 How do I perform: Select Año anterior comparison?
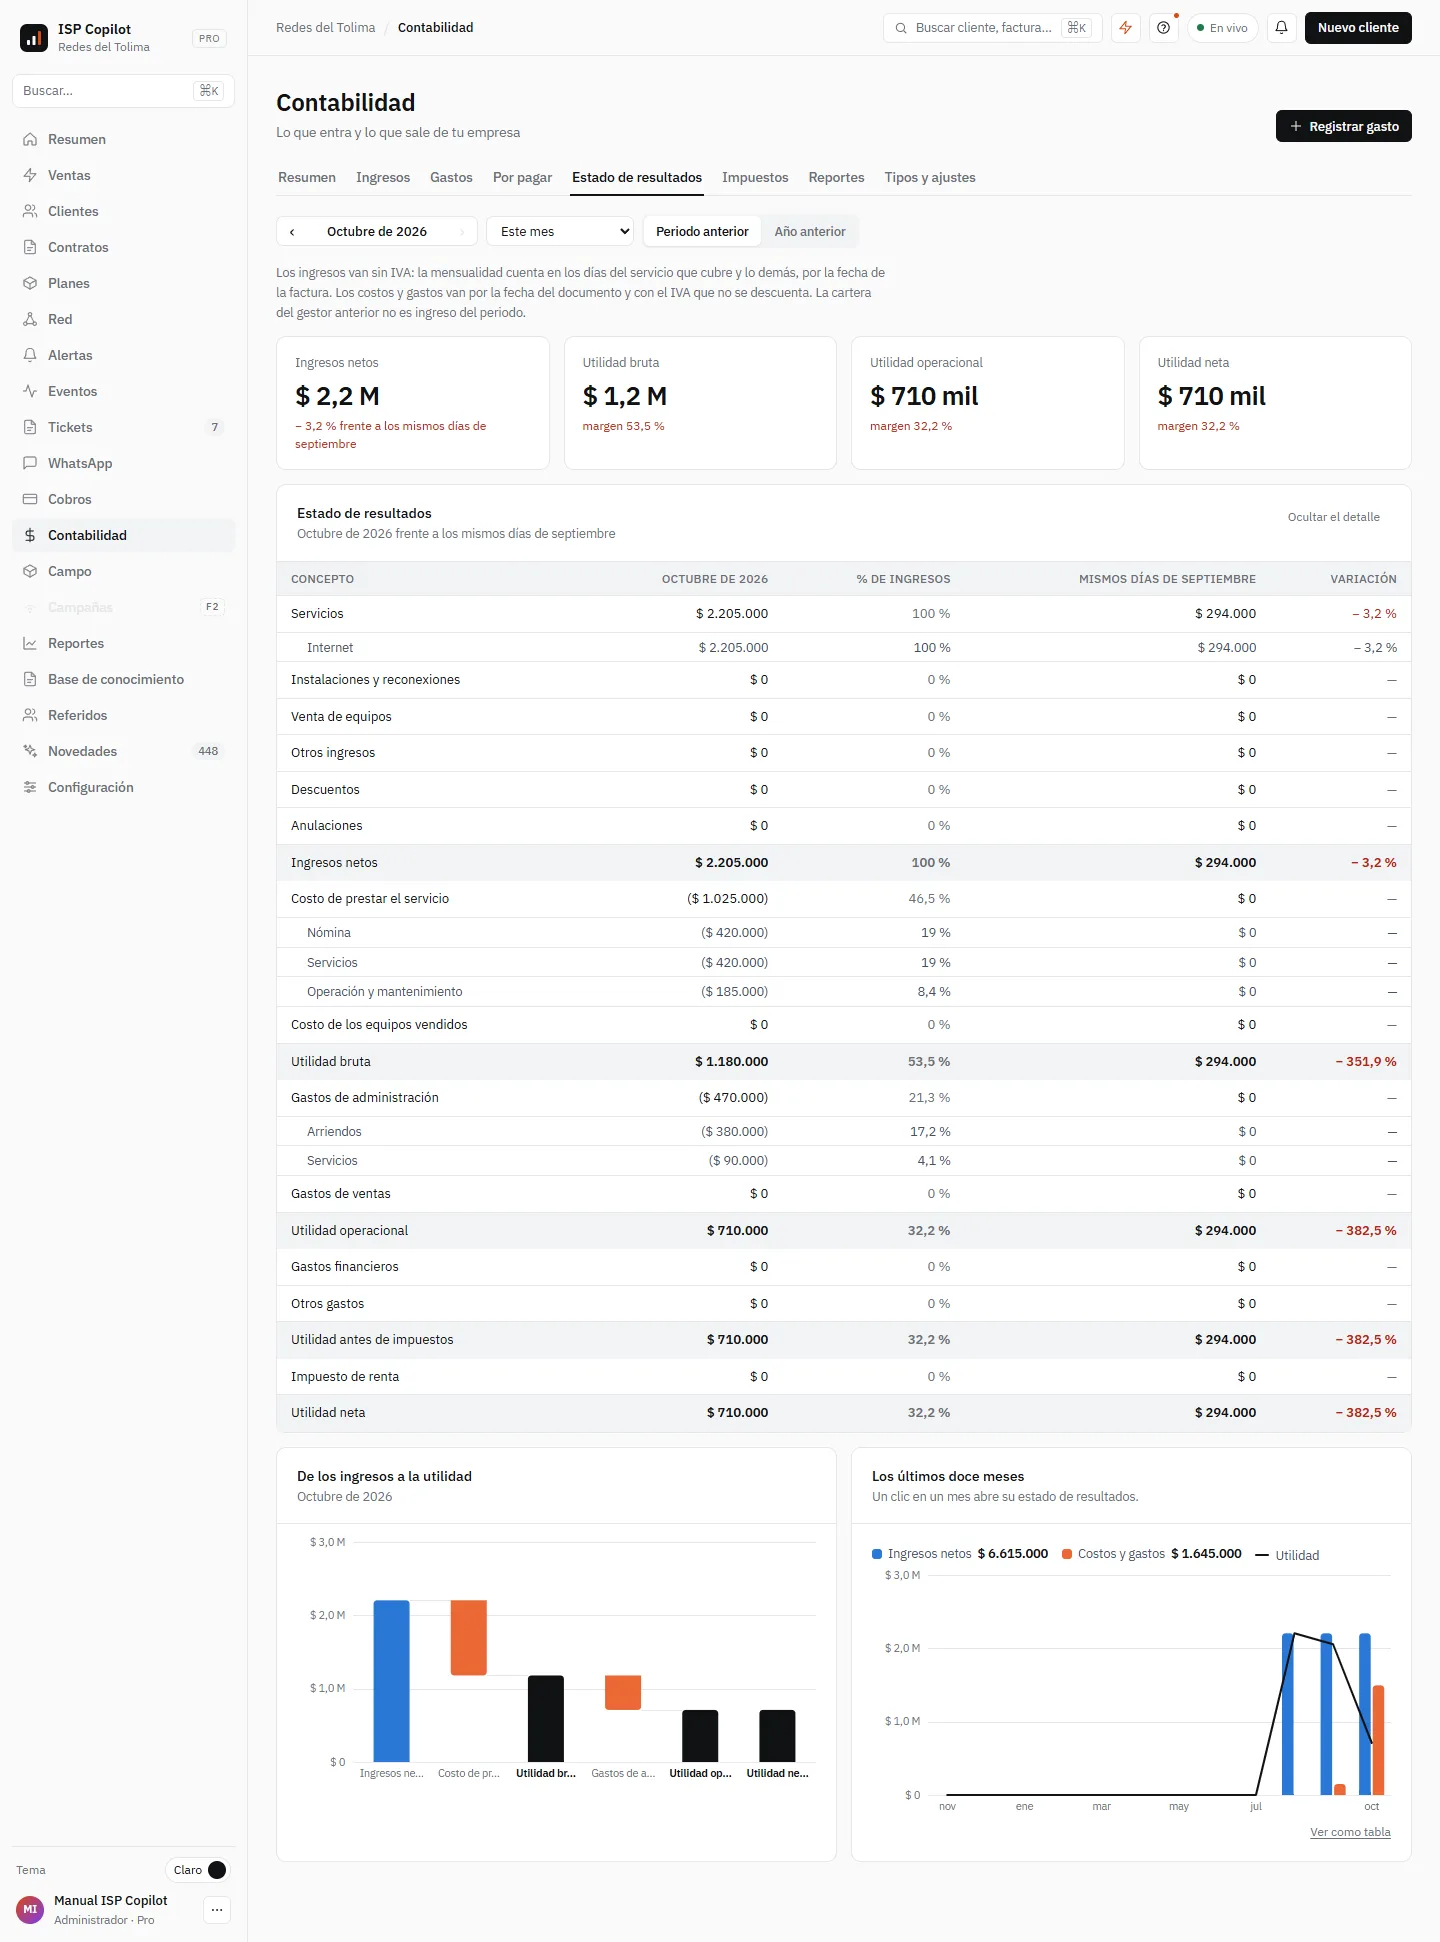810,232
